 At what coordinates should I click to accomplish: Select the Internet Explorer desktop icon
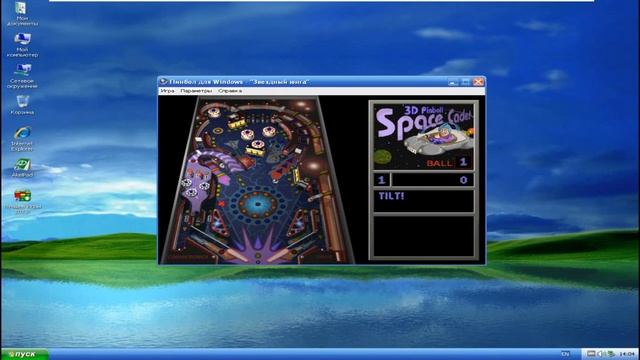22,139
